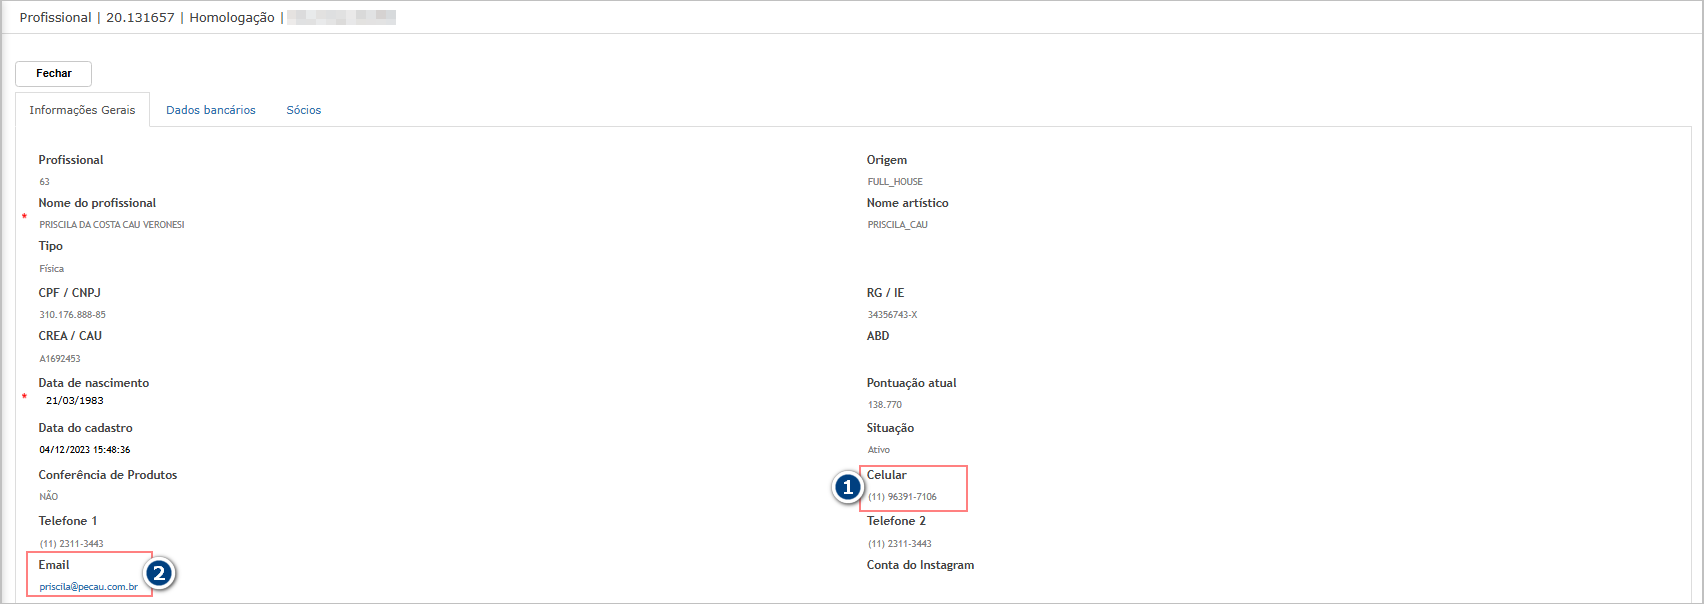The height and width of the screenshot is (604, 1704).
Task: Click the Fechar button
Action: [53, 74]
